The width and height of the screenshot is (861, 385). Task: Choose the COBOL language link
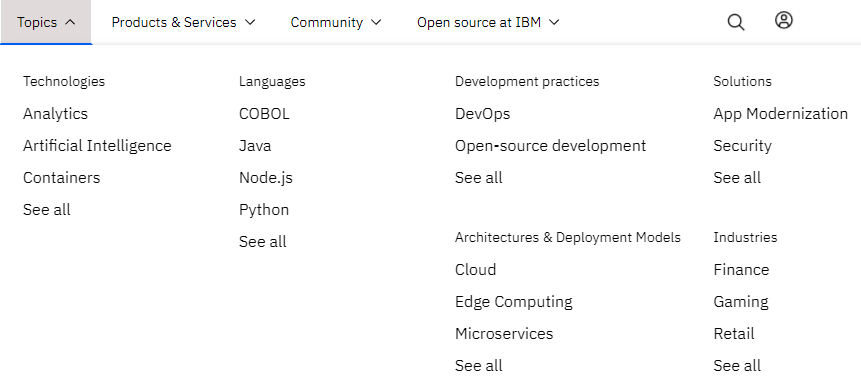click(264, 114)
